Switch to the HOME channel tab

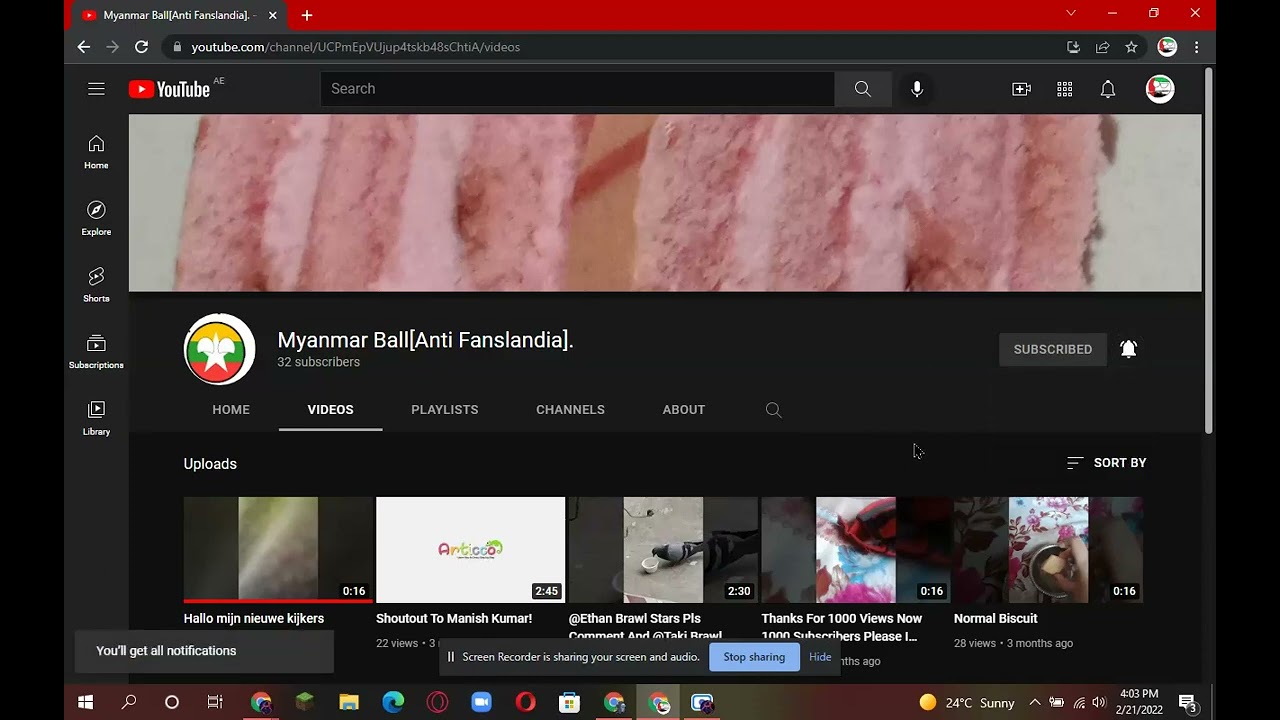point(231,410)
